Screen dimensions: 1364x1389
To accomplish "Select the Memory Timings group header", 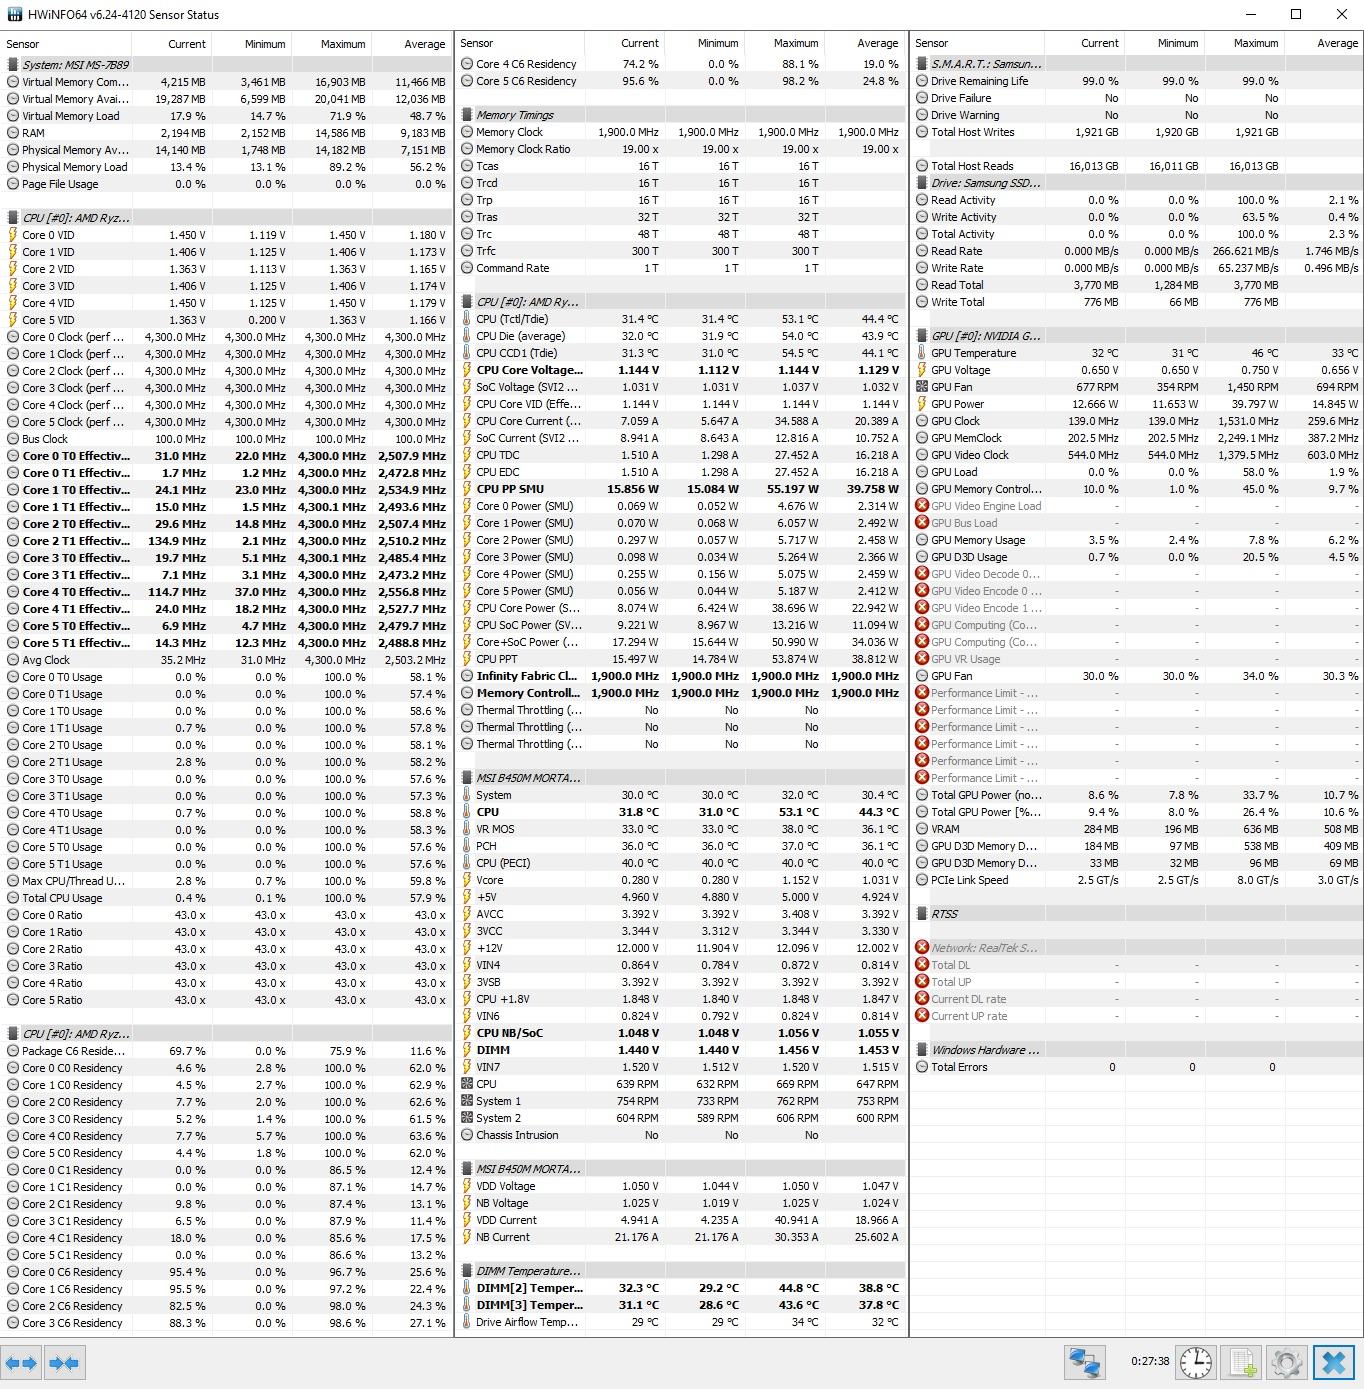I will click(x=681, y=115).
